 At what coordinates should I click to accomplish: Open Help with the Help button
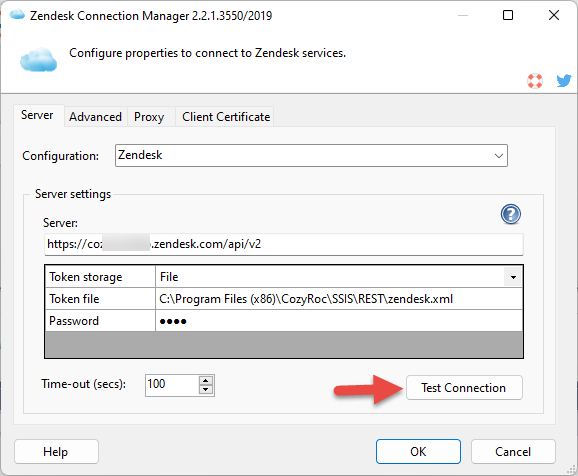(x=56, y=451)
